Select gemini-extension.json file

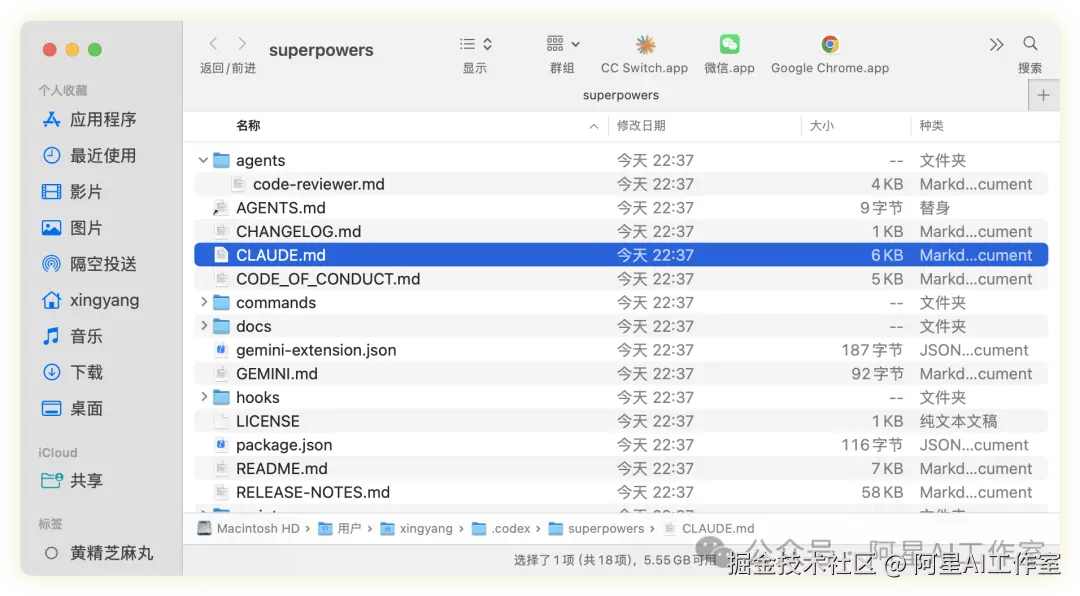coord(621,350)
